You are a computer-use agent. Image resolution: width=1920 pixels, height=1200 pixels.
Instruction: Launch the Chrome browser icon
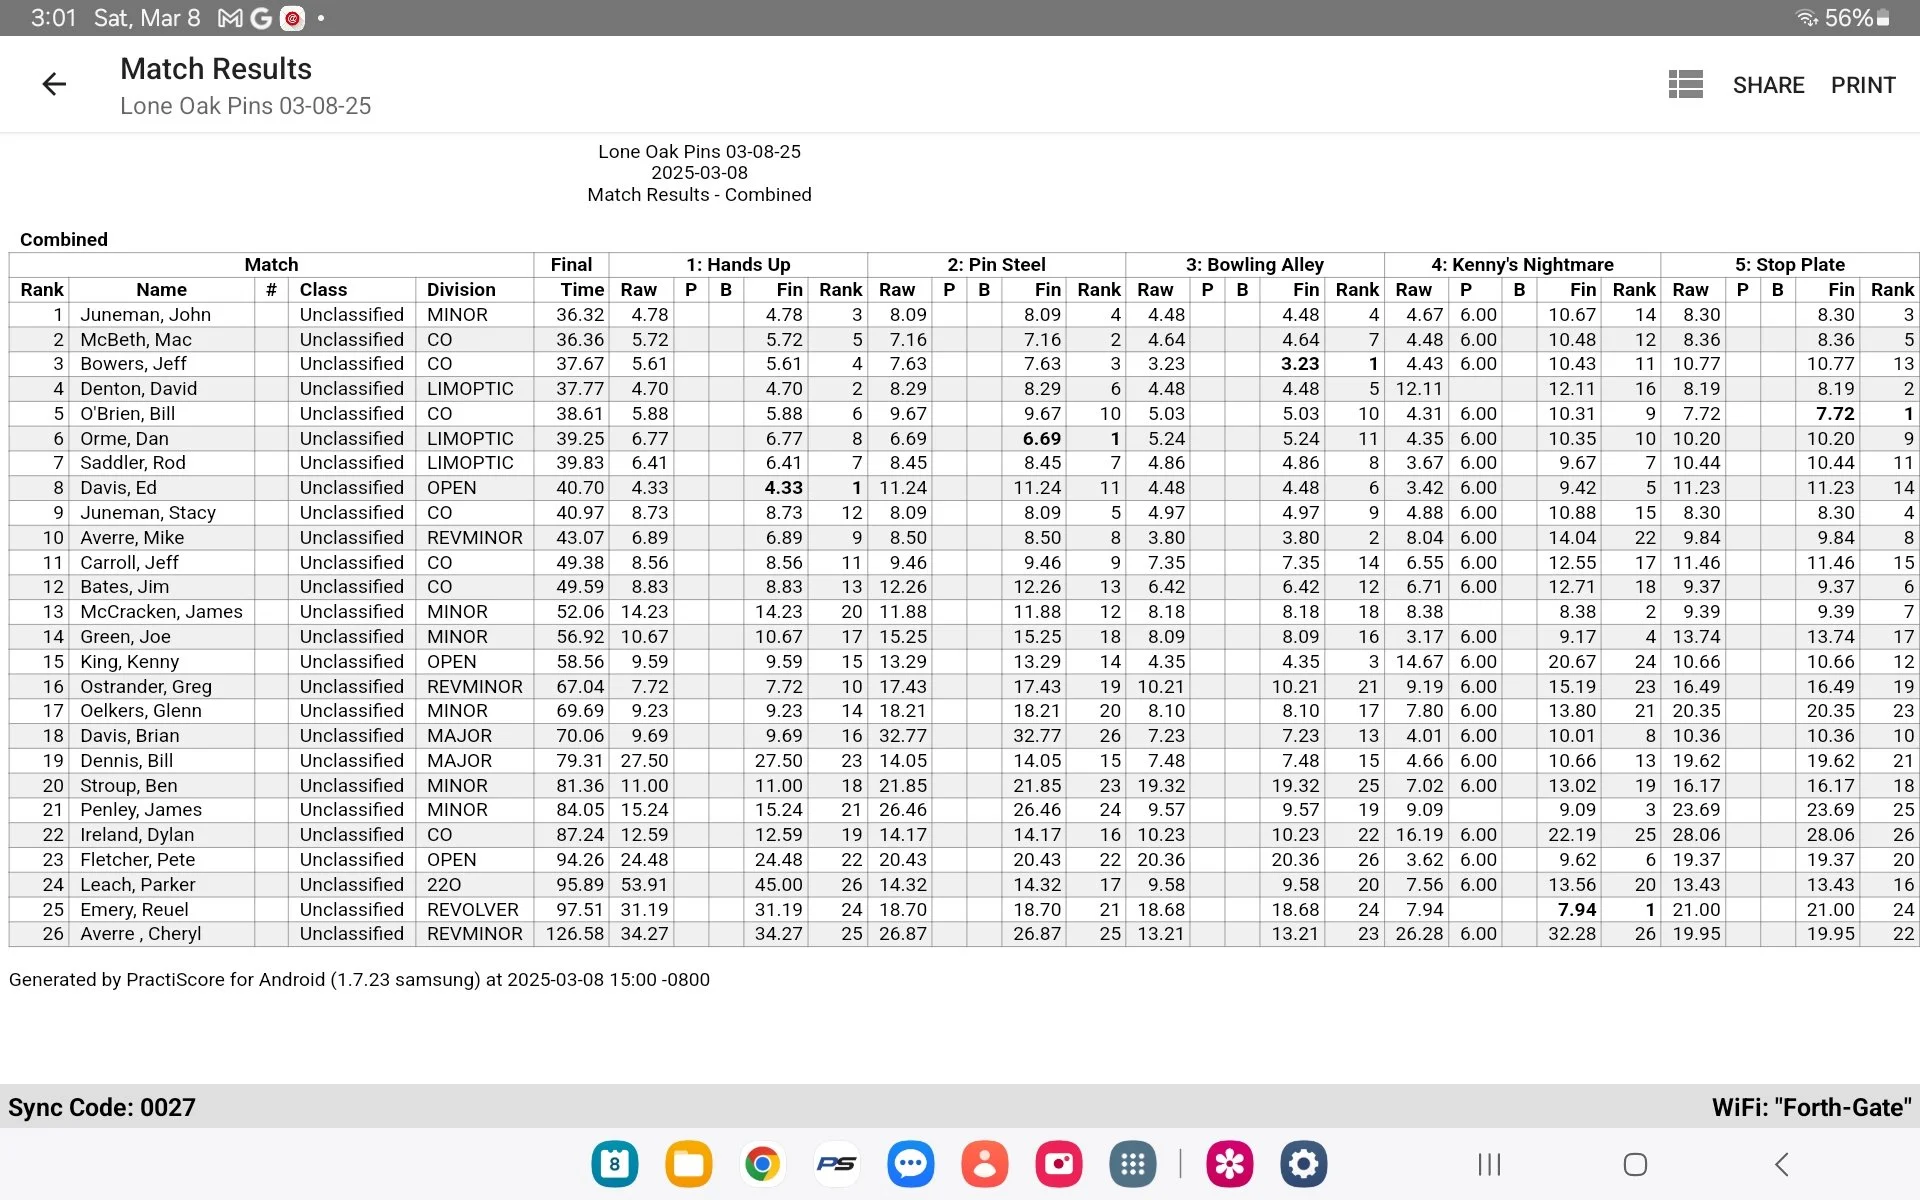[762, 1164]
